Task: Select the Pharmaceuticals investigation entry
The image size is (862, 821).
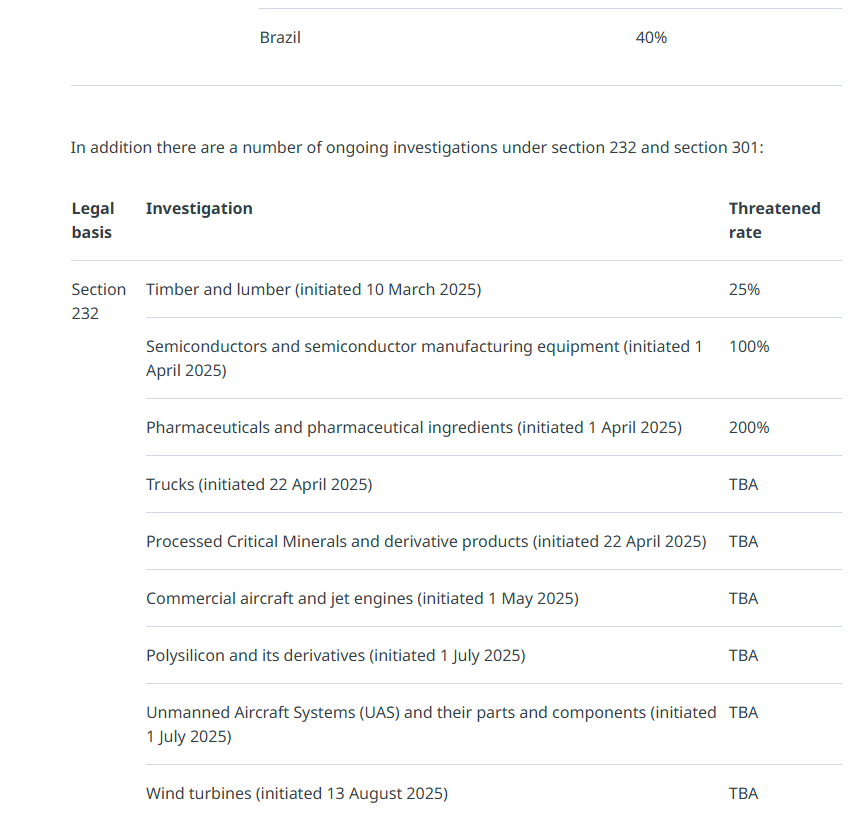Action: 414,428
